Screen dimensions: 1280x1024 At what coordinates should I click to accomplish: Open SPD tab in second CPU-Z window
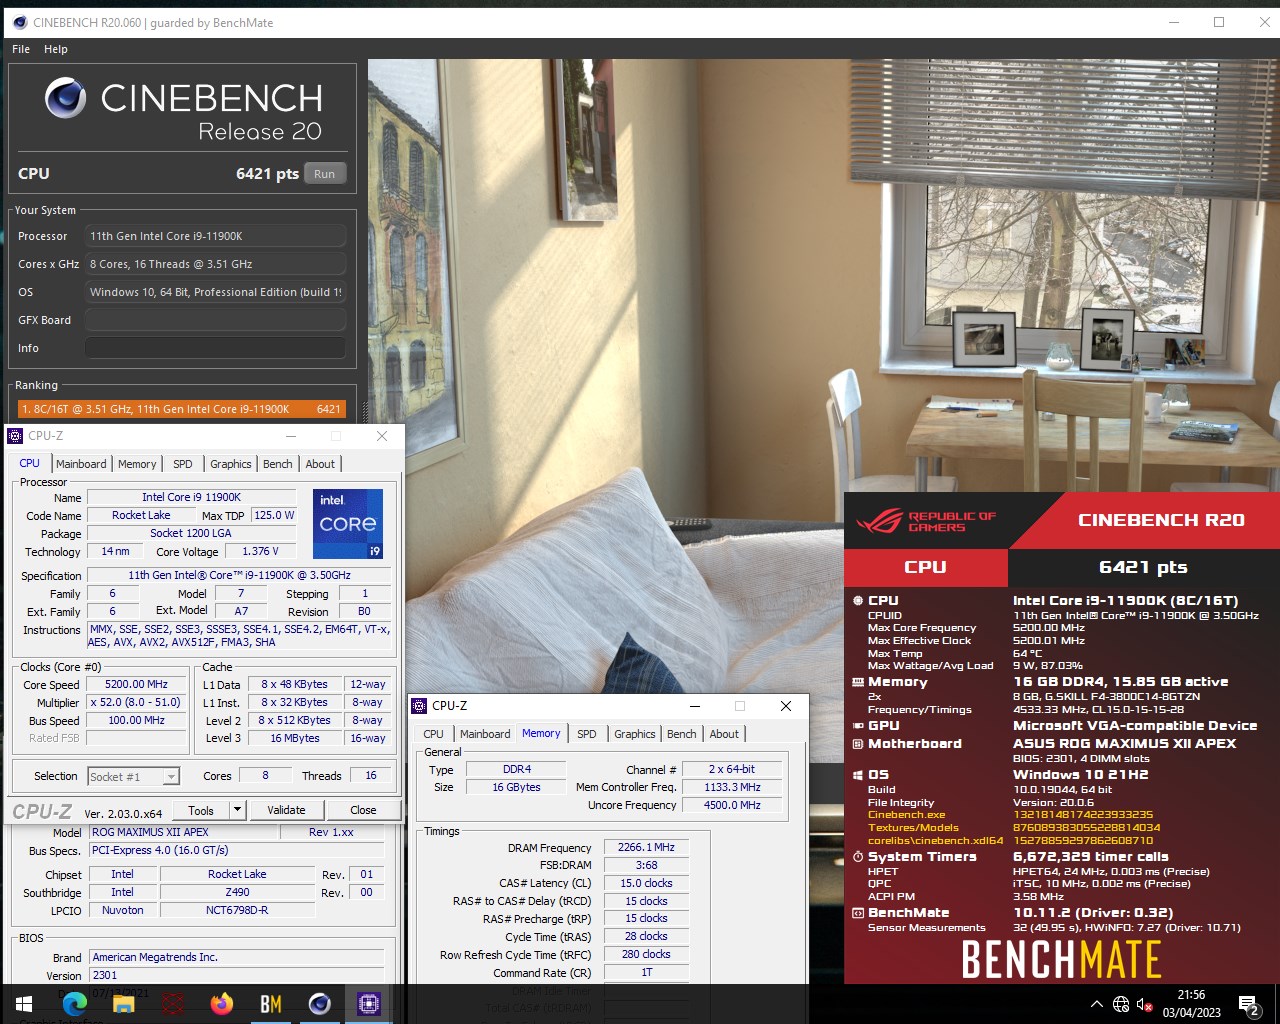click(x=587, y=734)
